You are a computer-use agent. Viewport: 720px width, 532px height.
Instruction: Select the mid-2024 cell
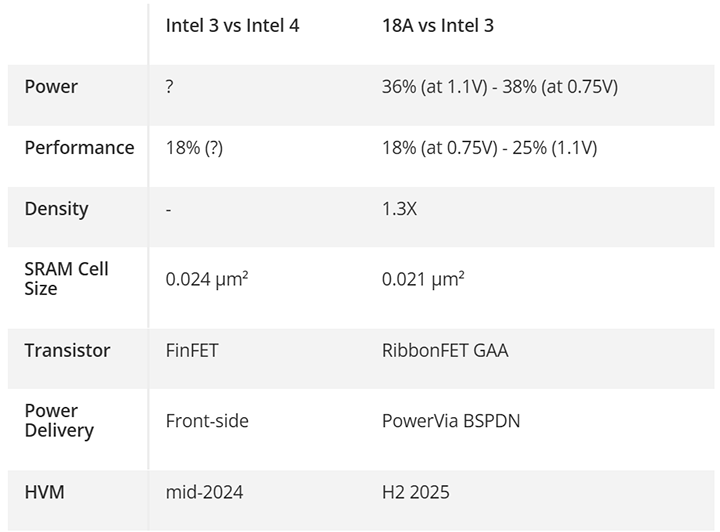pos(203,493)
